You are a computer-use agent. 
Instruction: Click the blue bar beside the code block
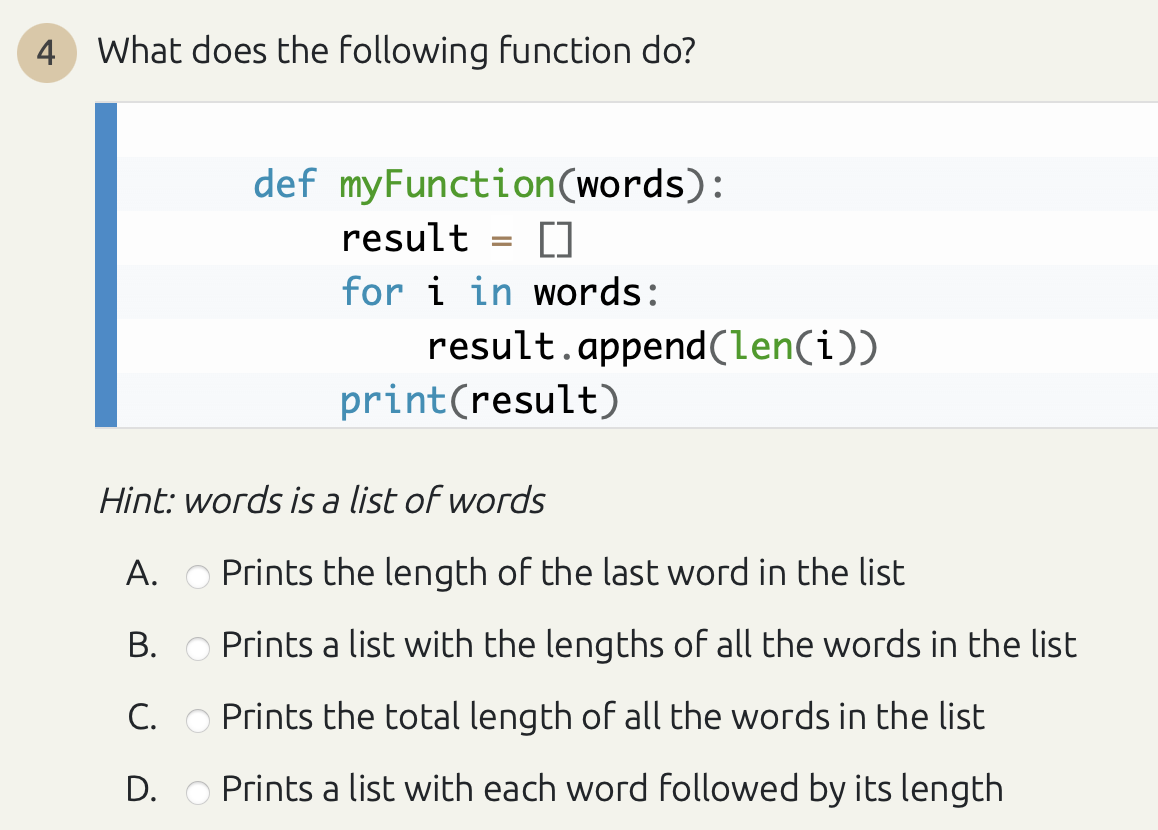pos(105,264)
